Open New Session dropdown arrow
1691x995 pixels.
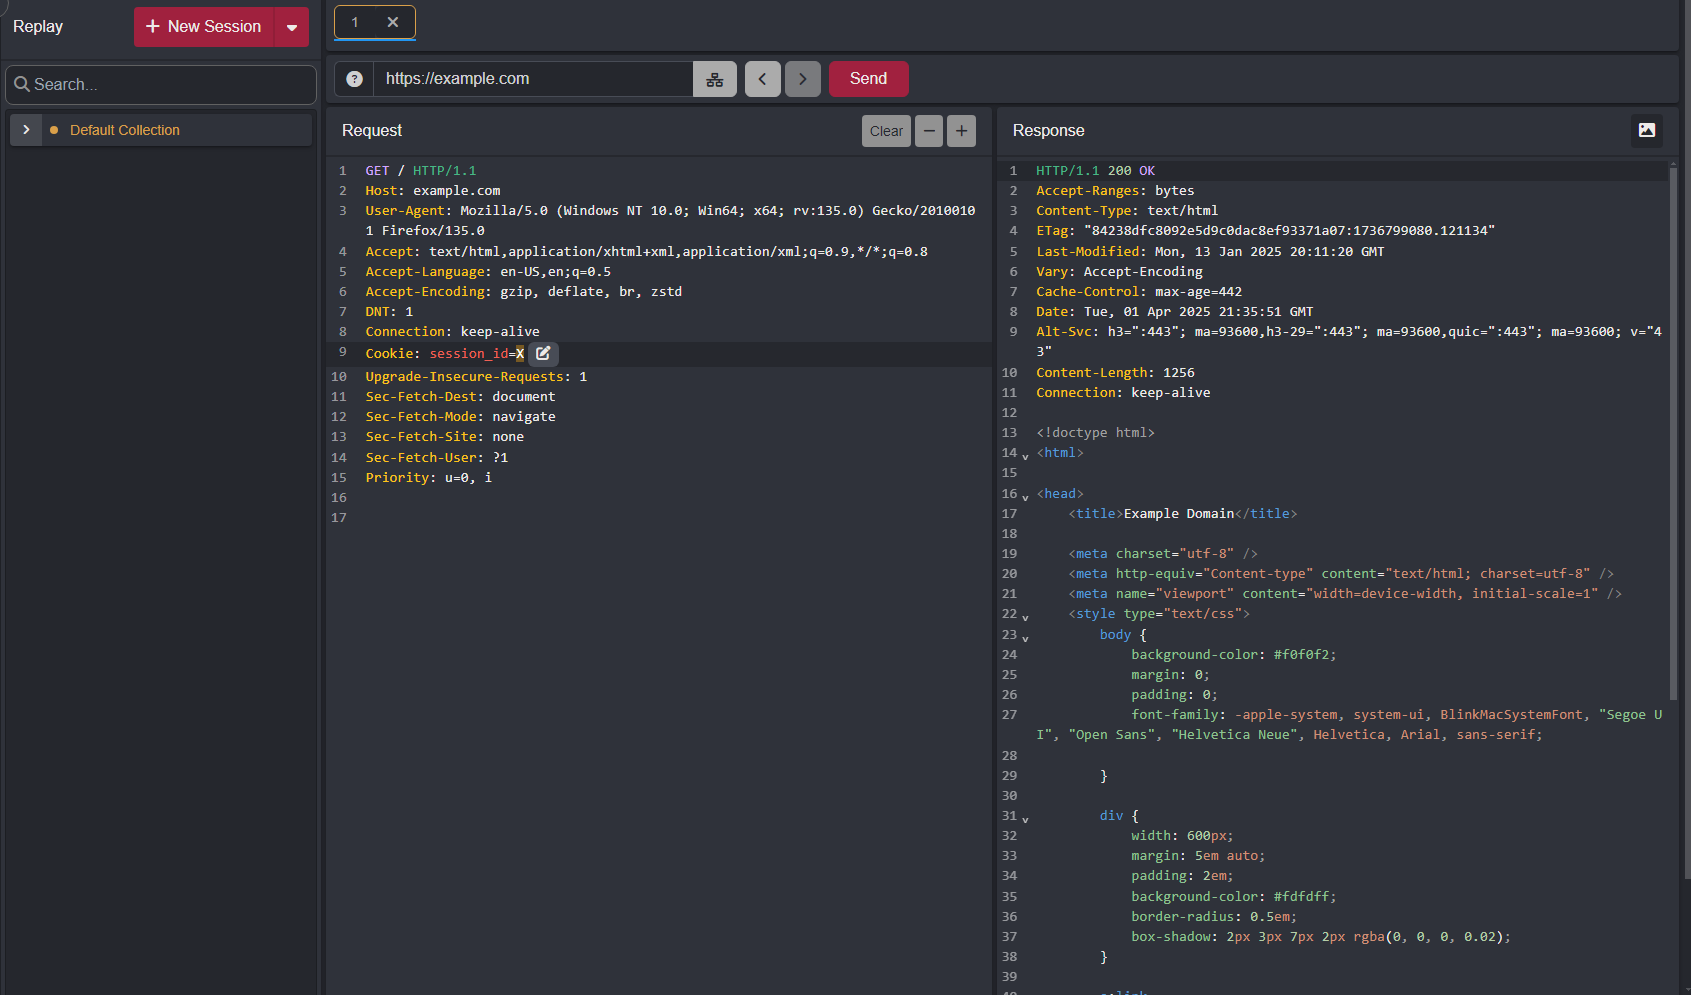pyautogui.click(x=292, y=27)
